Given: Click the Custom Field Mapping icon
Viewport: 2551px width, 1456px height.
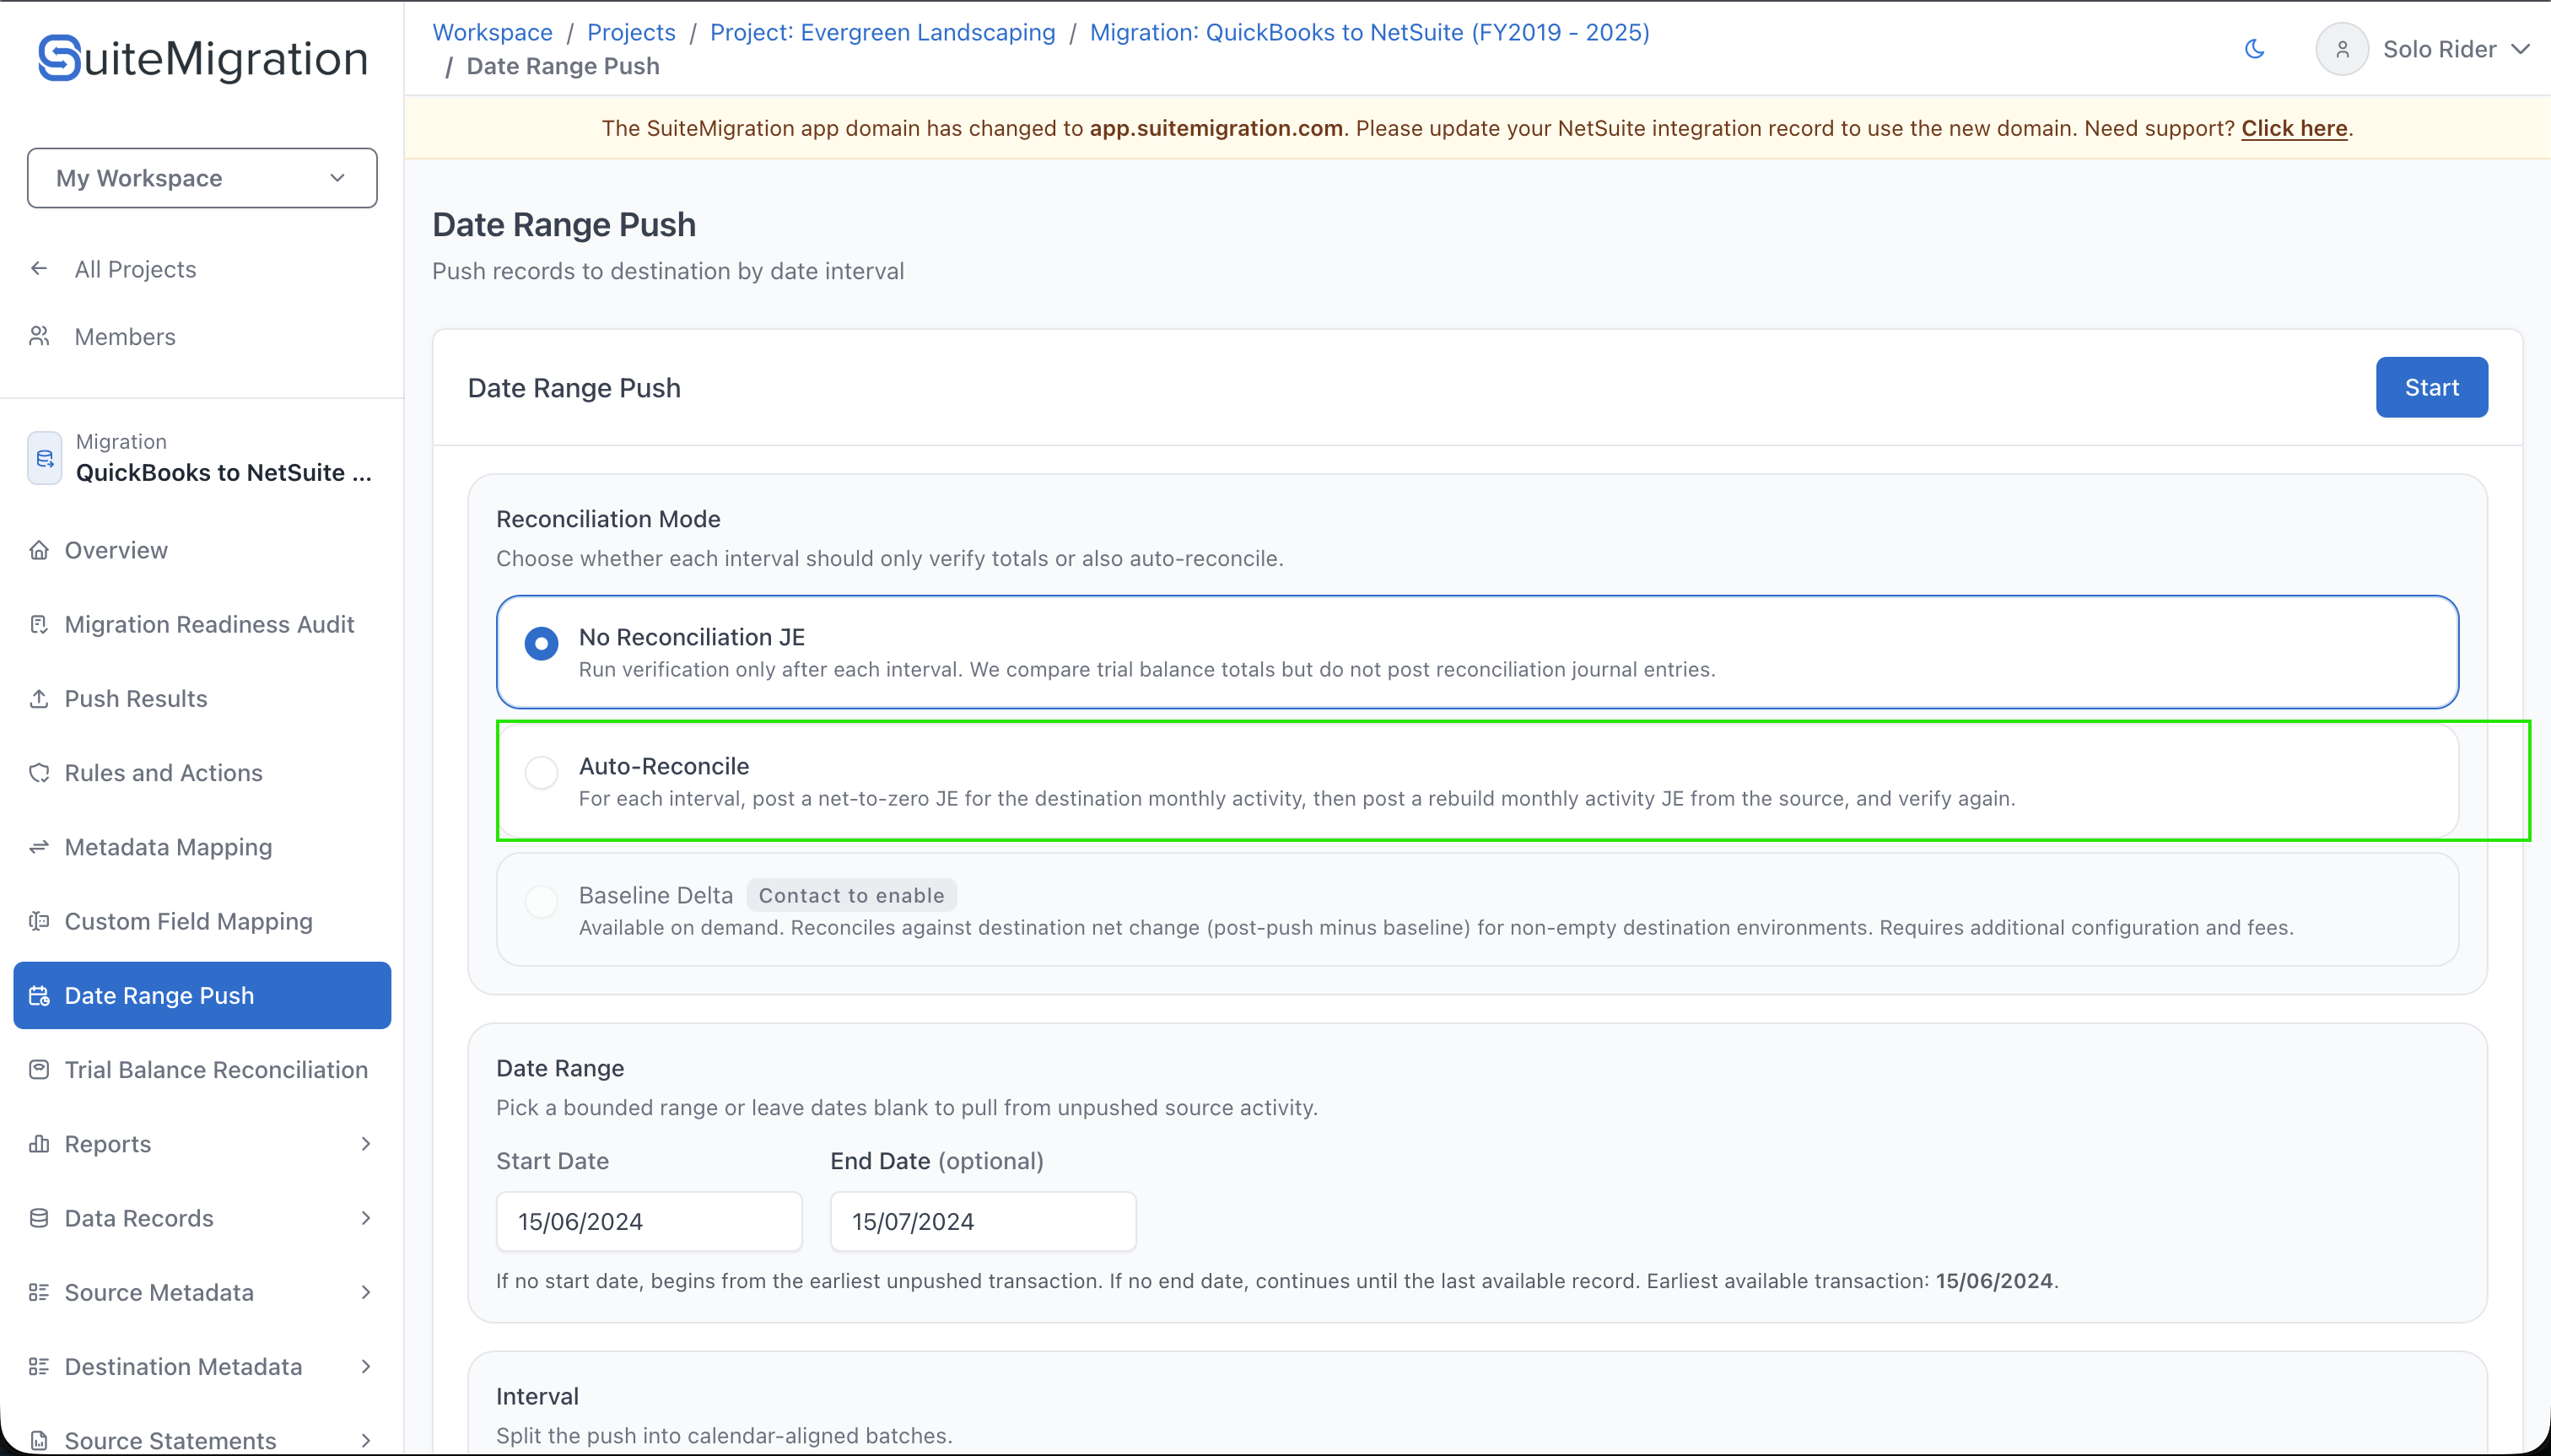Looking at the screenshot, I should point(39,921).
